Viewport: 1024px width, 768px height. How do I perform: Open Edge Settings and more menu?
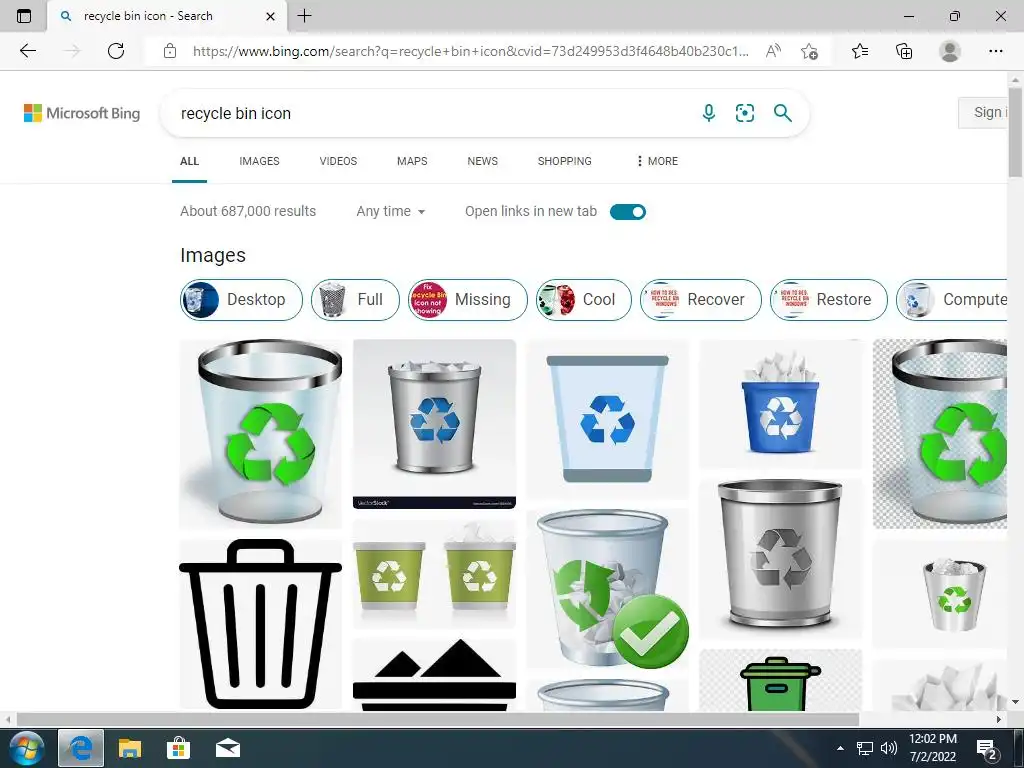click(995, 51)
